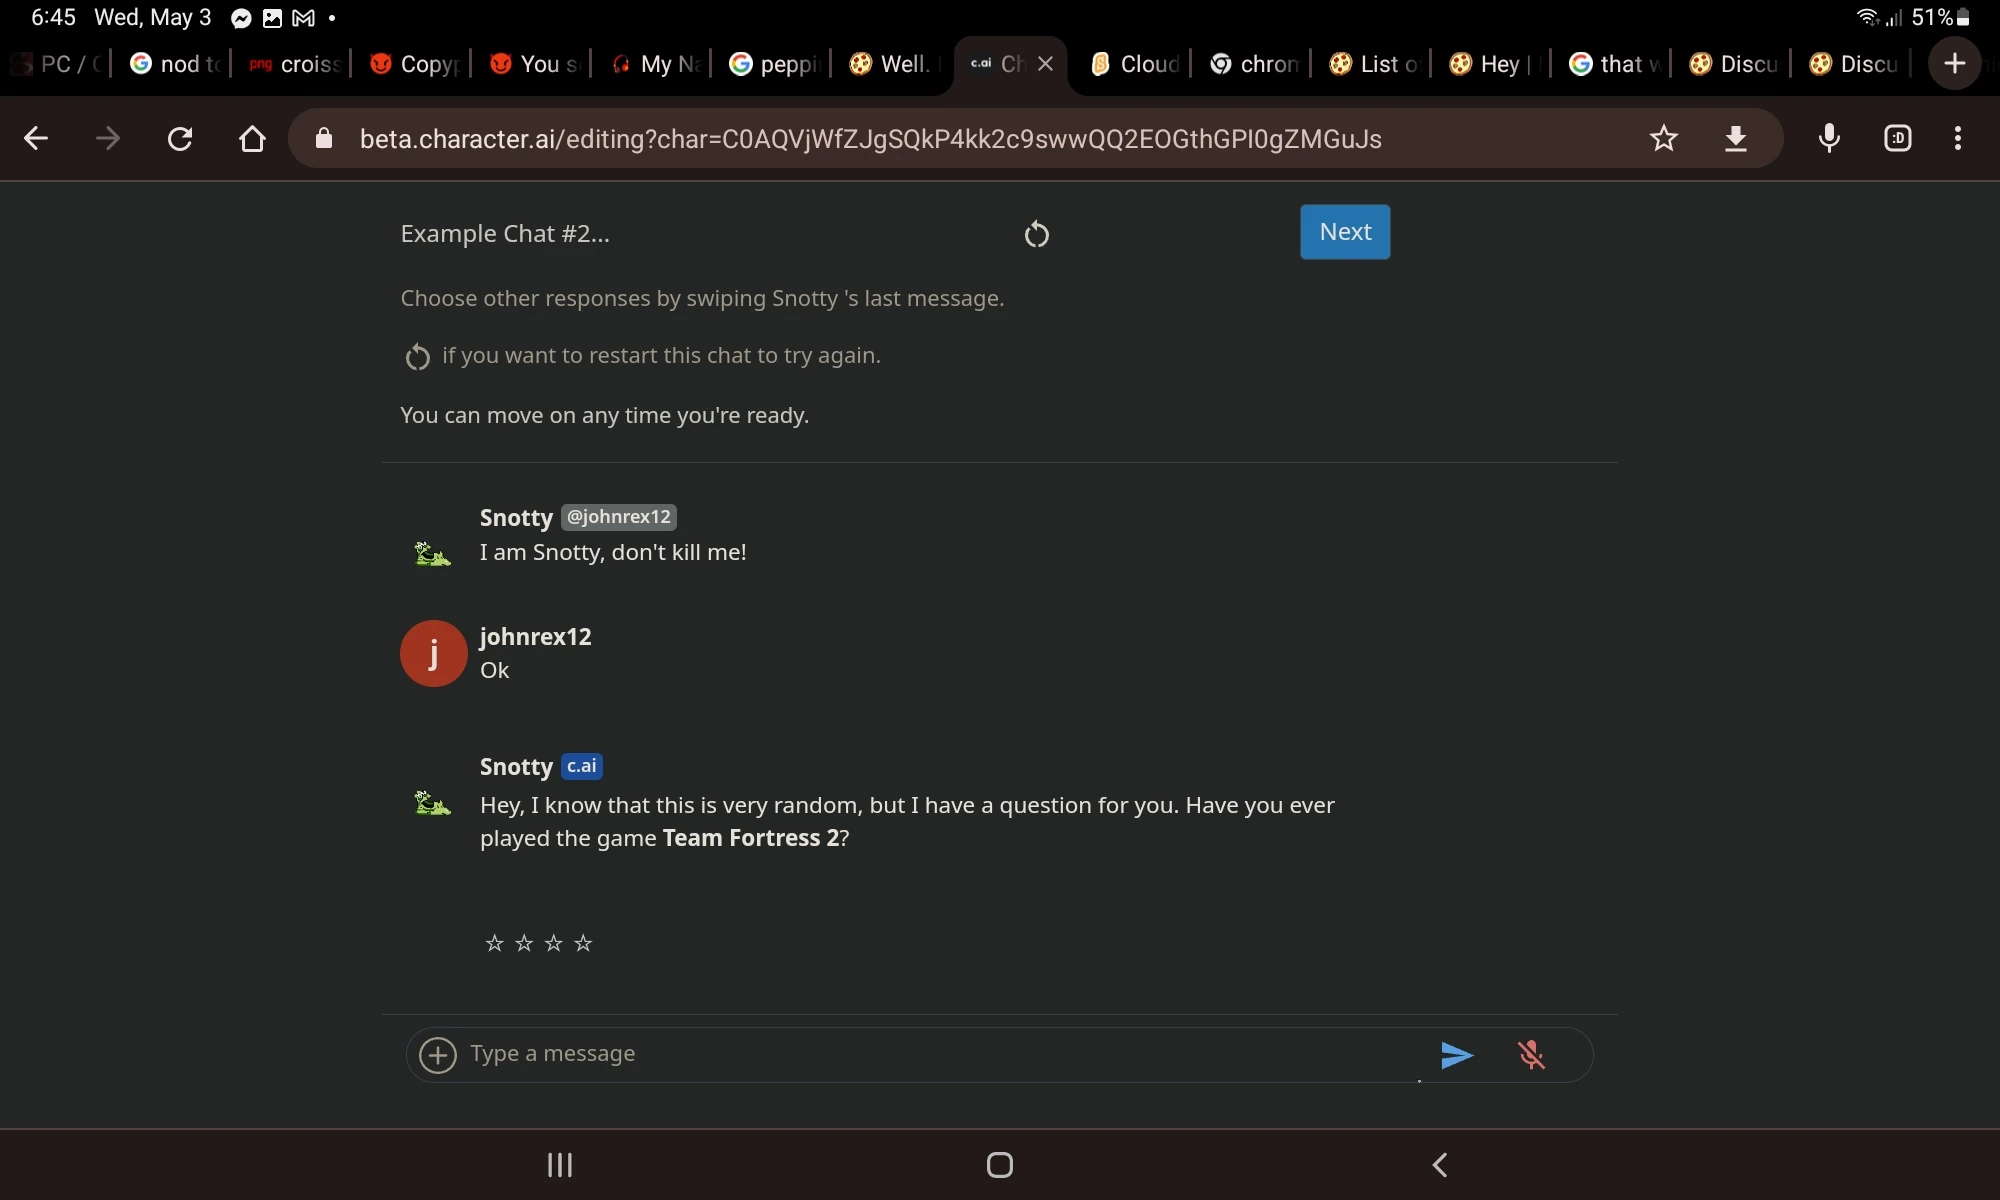Rate Snotty's reply with the first star
This screenshot has width=2000, height=1200.
pos(494,943)
